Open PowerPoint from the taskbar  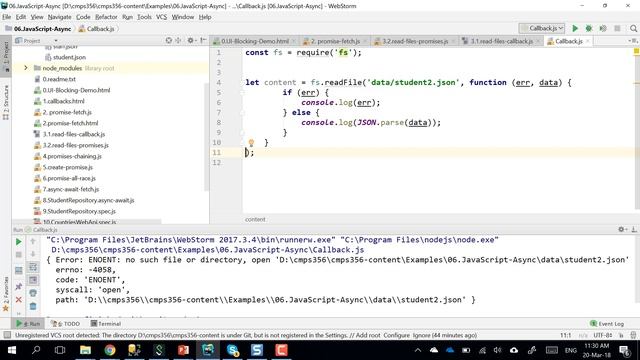coord(183,350)
